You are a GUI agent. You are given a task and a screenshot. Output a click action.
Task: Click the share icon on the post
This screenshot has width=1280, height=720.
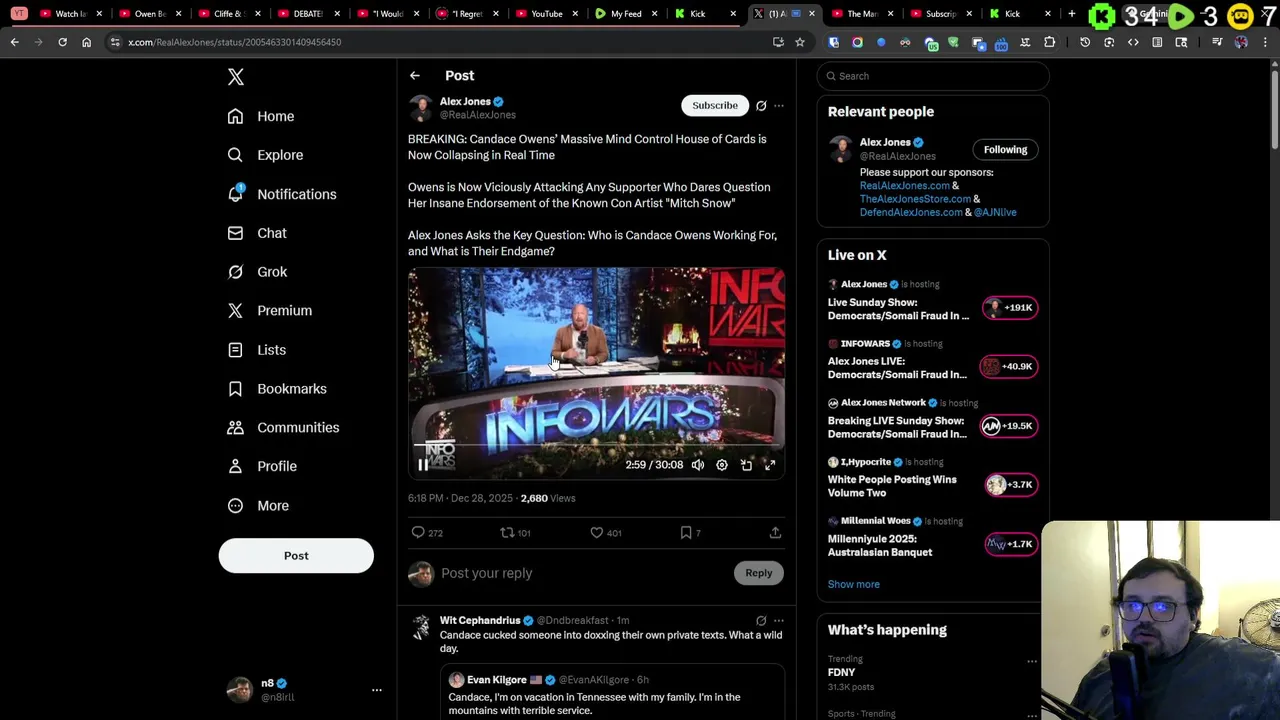[775, 533]
